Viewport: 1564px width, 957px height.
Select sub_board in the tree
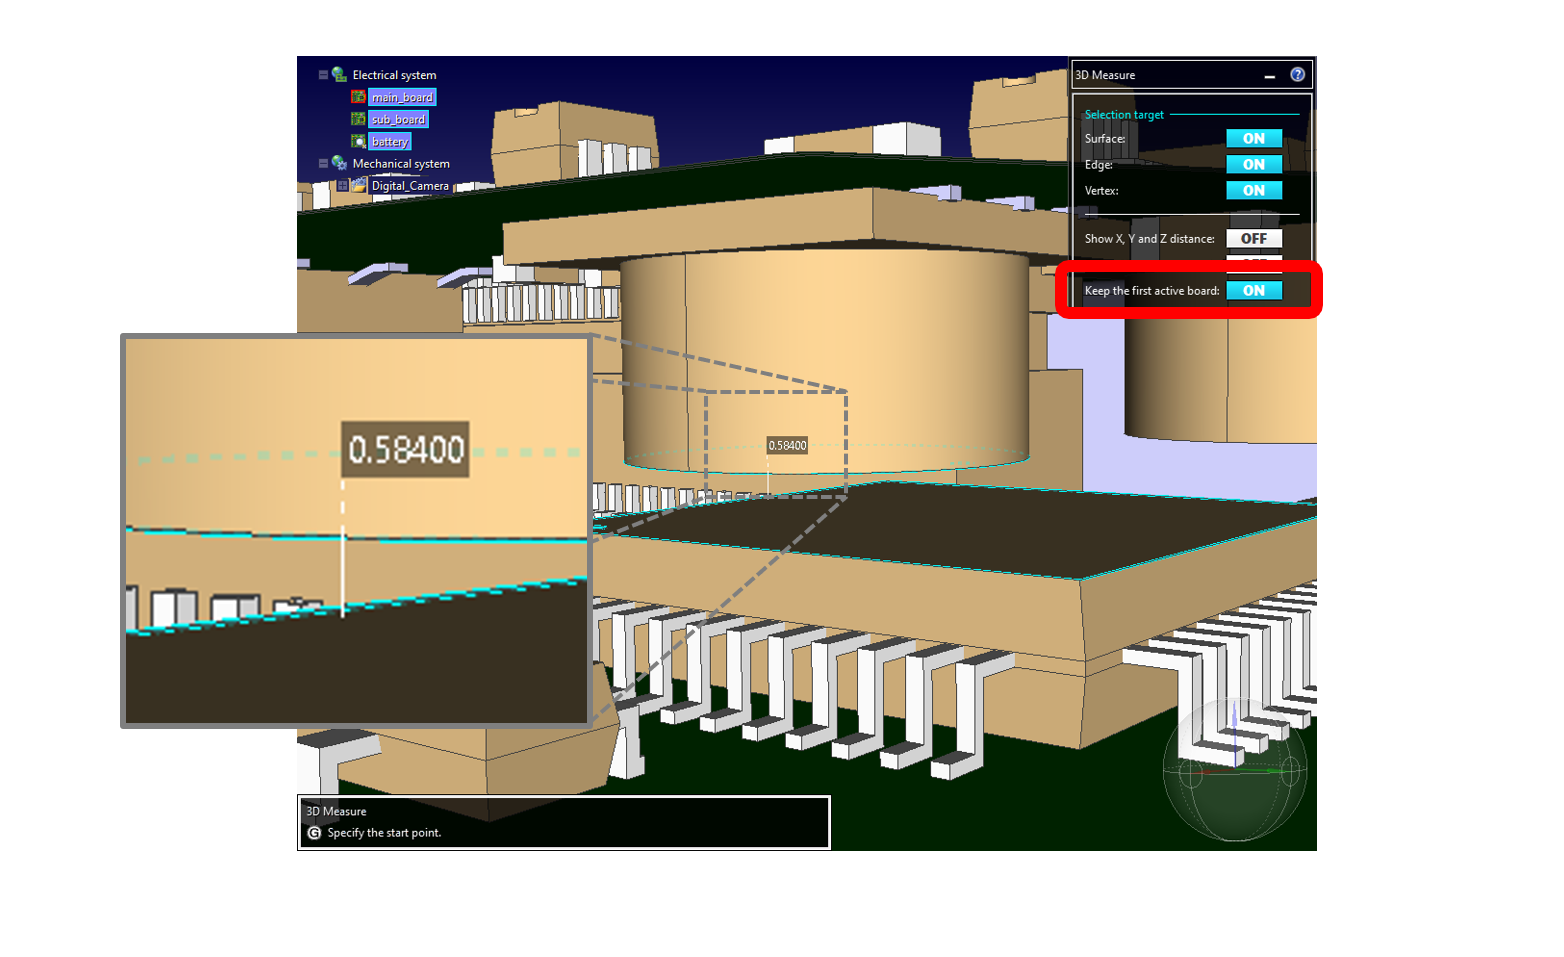[x=398, y=119]
